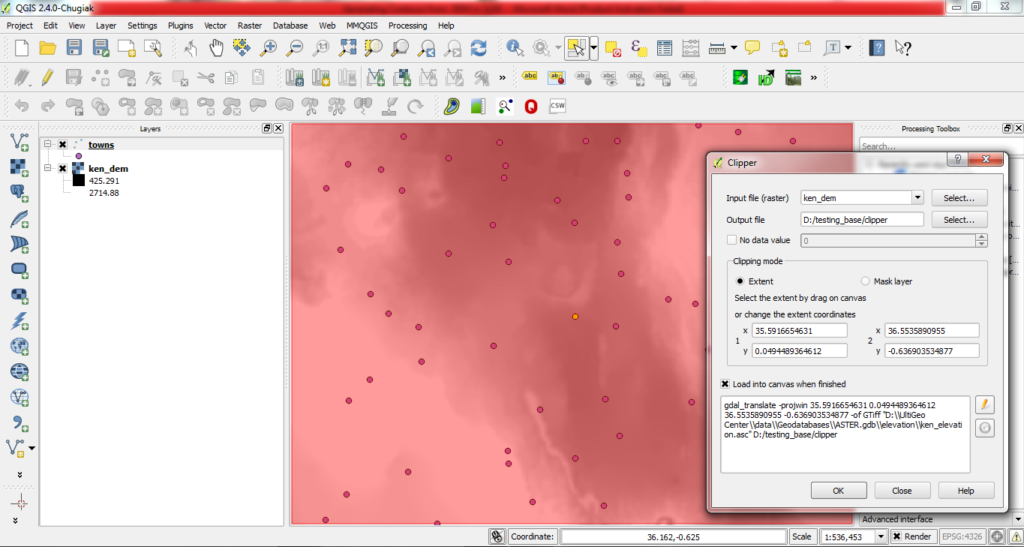Screen dimensions: 1024x547
Task: Open the select features tool dropdown arrow
Action: [594, 48]
